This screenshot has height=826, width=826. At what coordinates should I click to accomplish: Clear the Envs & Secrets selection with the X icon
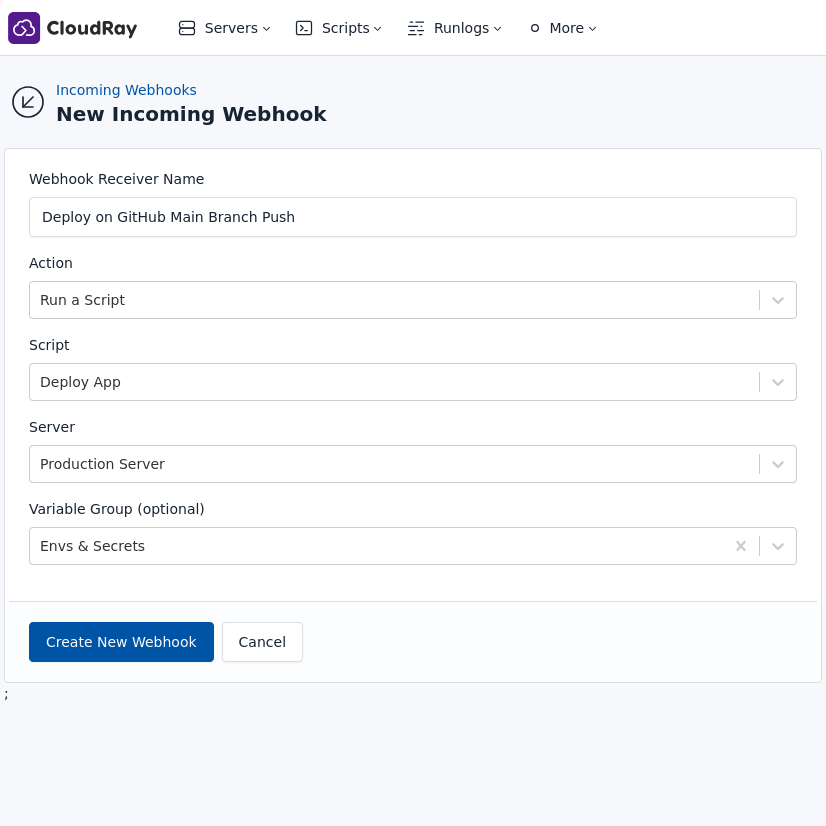click(x=741, y=546)
